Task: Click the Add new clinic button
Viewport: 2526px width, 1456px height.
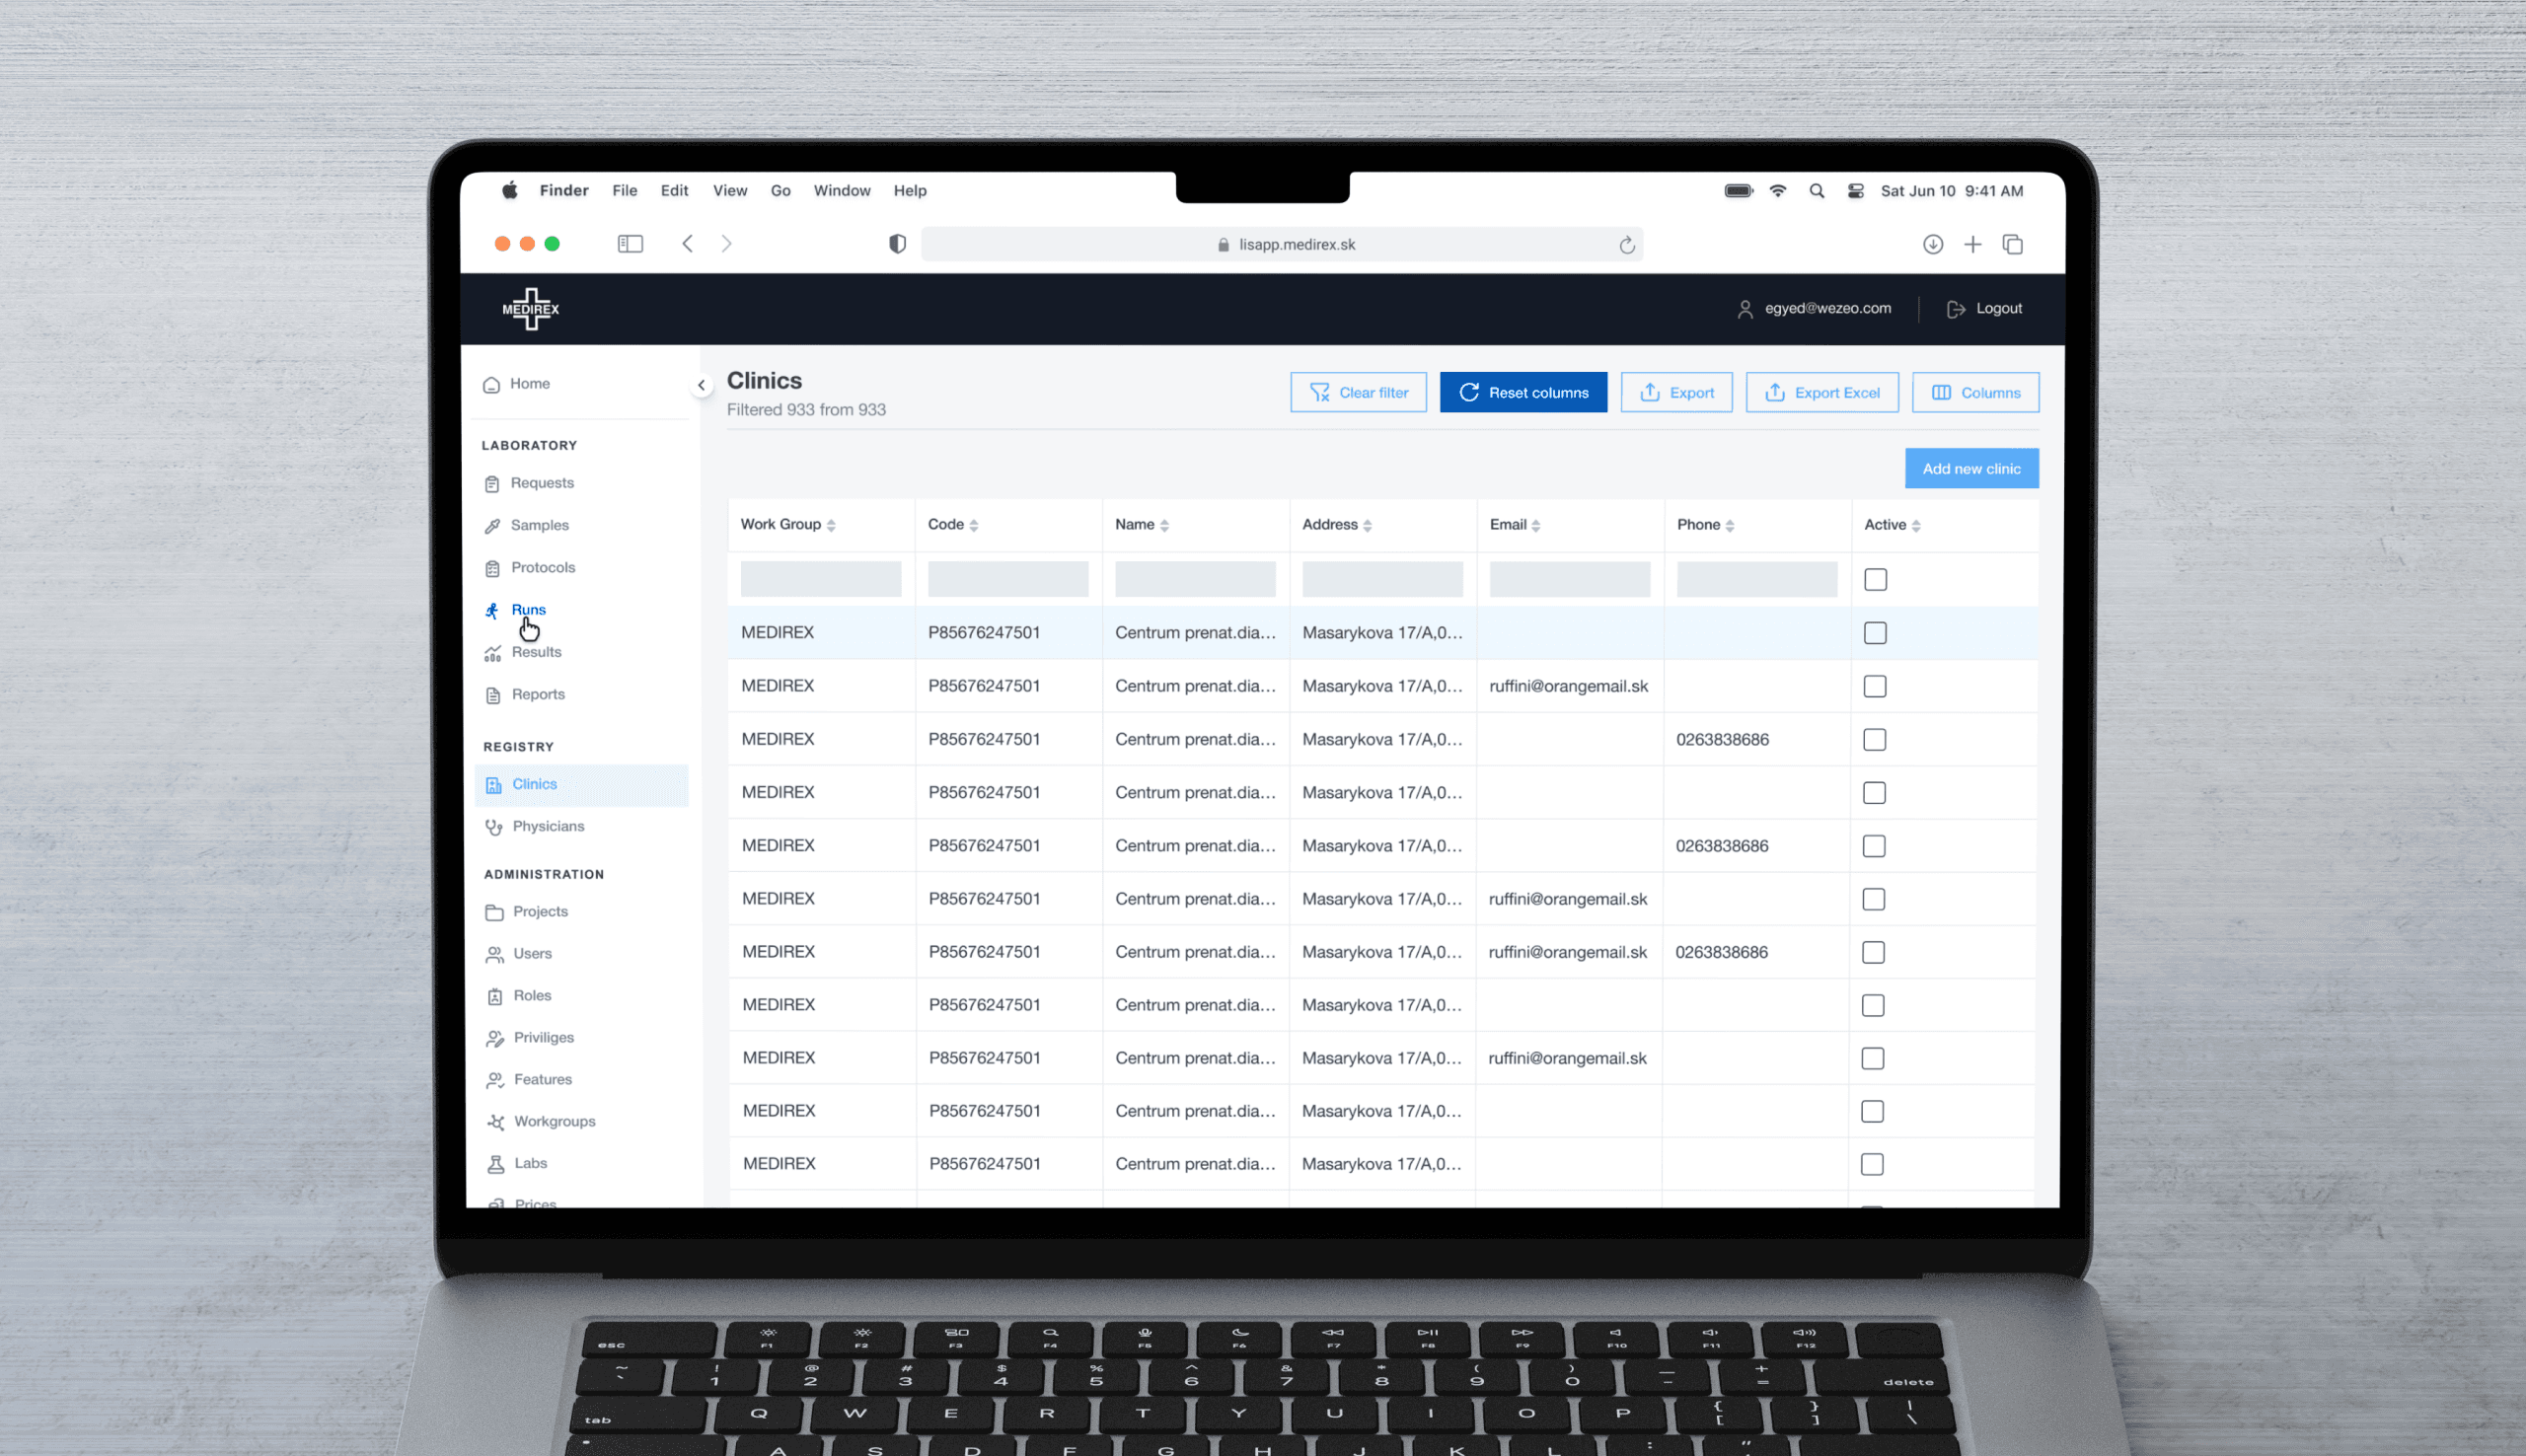Action: [1970, 469]
